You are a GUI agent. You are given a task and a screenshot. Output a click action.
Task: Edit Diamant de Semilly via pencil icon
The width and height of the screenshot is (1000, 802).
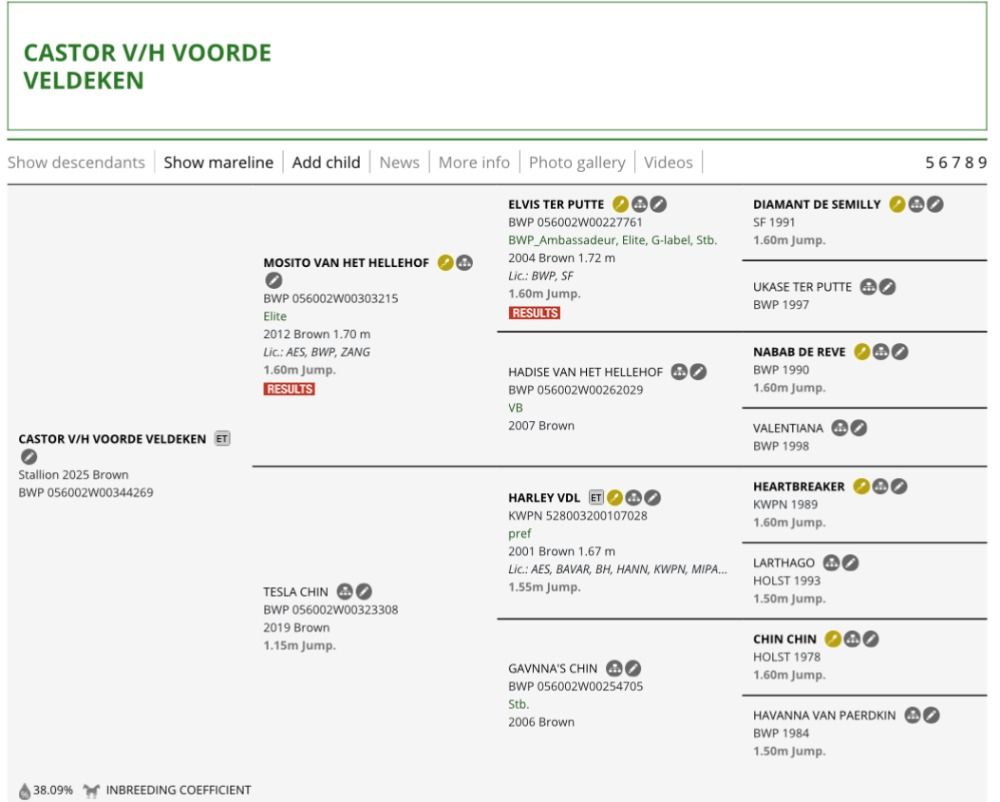(936, 204)
